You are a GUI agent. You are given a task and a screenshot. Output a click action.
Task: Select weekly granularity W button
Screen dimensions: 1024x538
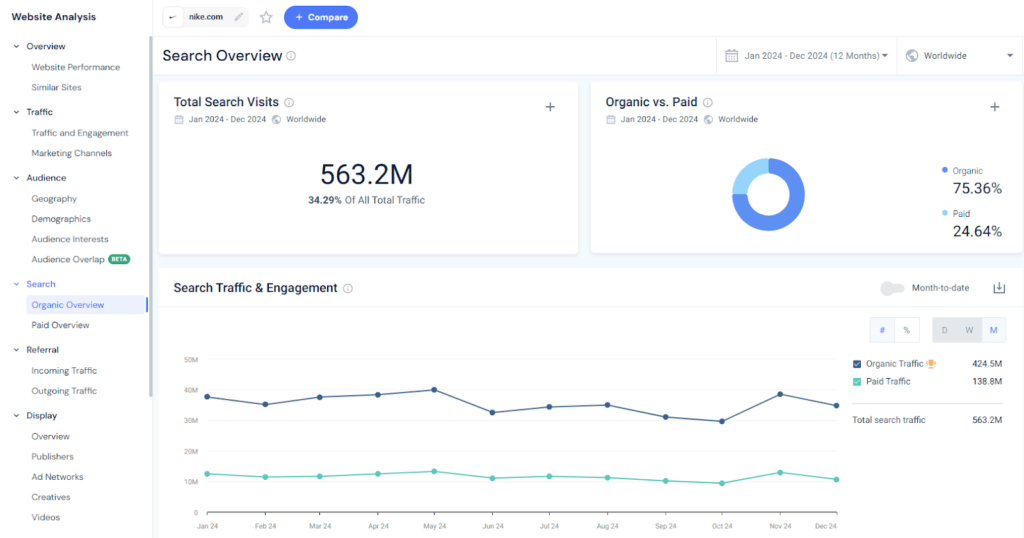pyautogui.click(x=968, y=330)
